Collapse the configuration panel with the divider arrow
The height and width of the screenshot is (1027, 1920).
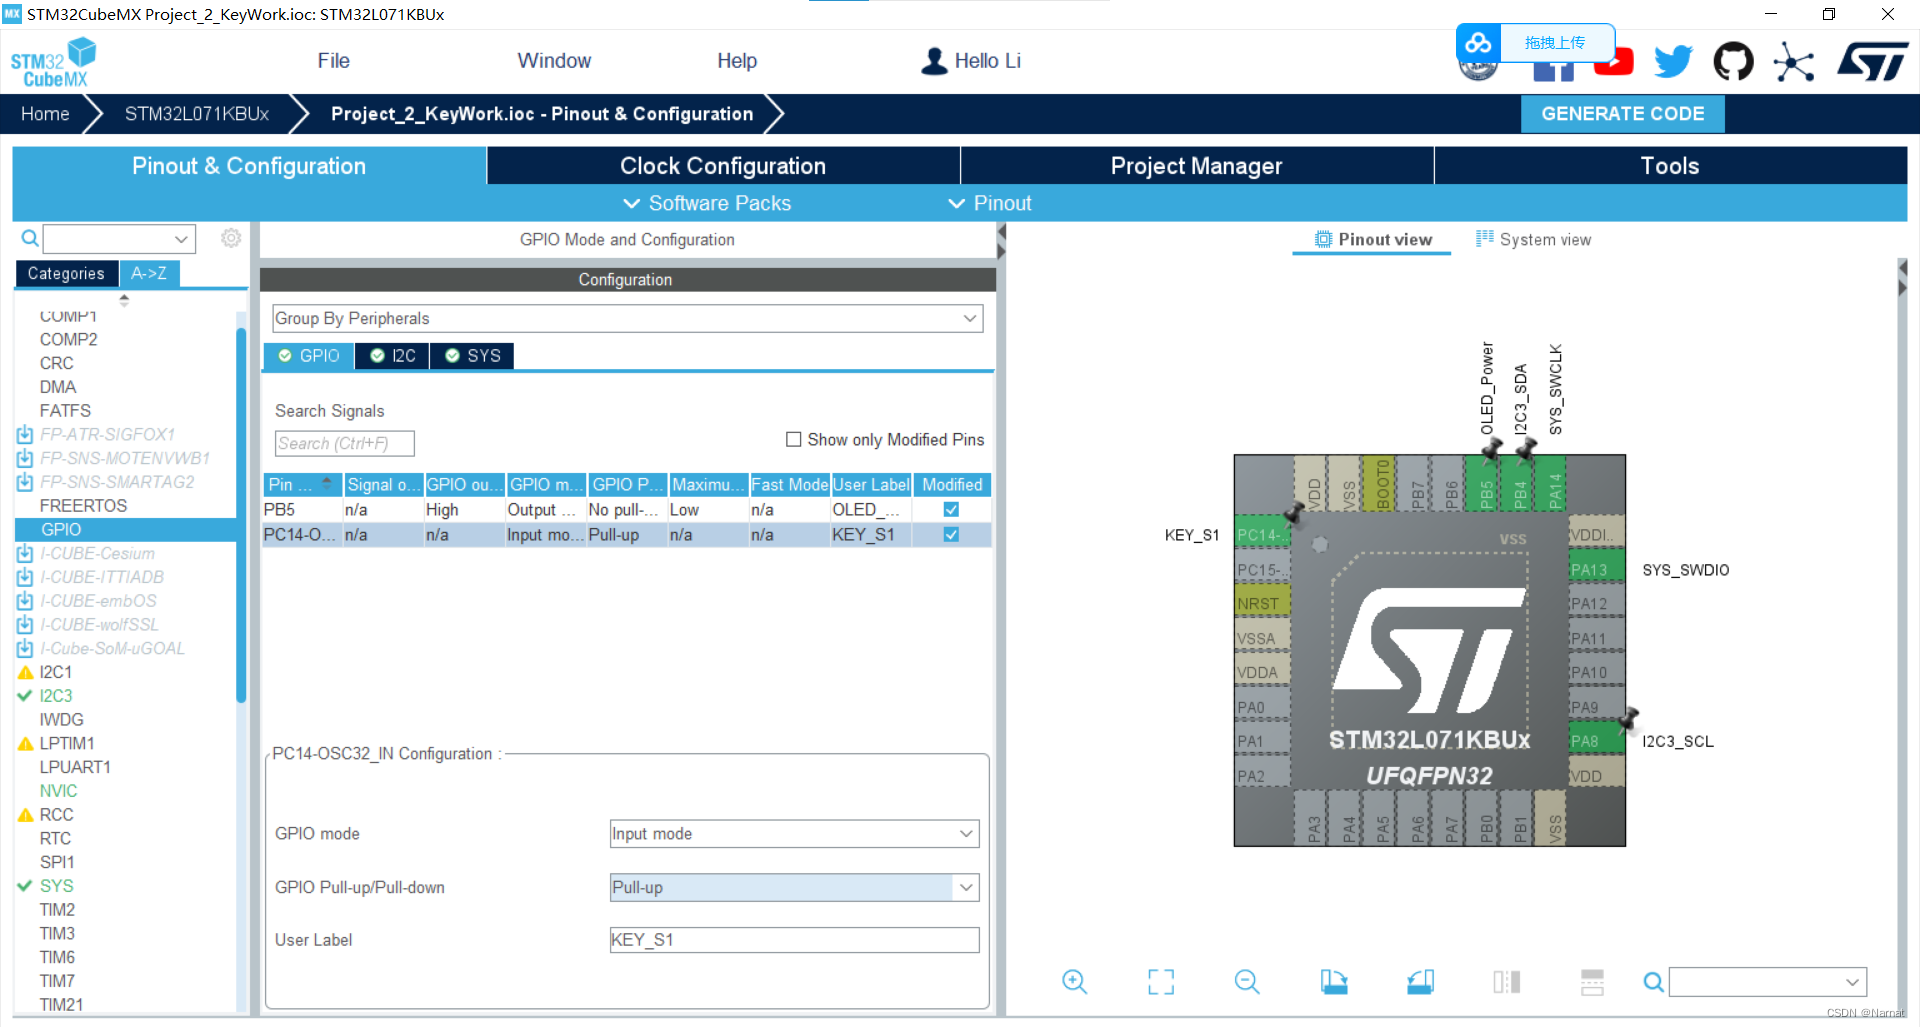1001,242
